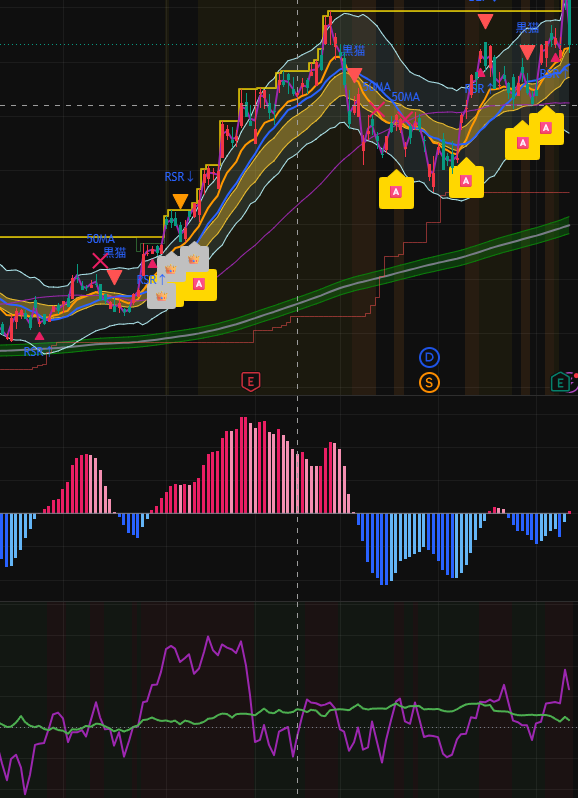Click red triangle under the leftmost 黒猫 label
578x798 pixels.
[x=114, y=277]
